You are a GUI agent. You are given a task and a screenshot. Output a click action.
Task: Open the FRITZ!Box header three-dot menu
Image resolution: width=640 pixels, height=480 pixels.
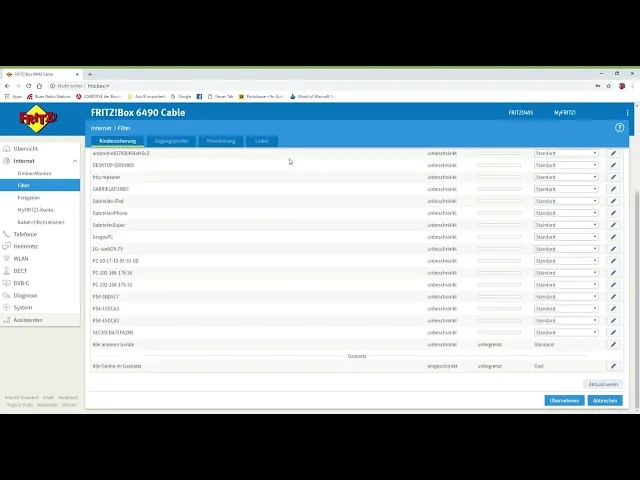627,113
